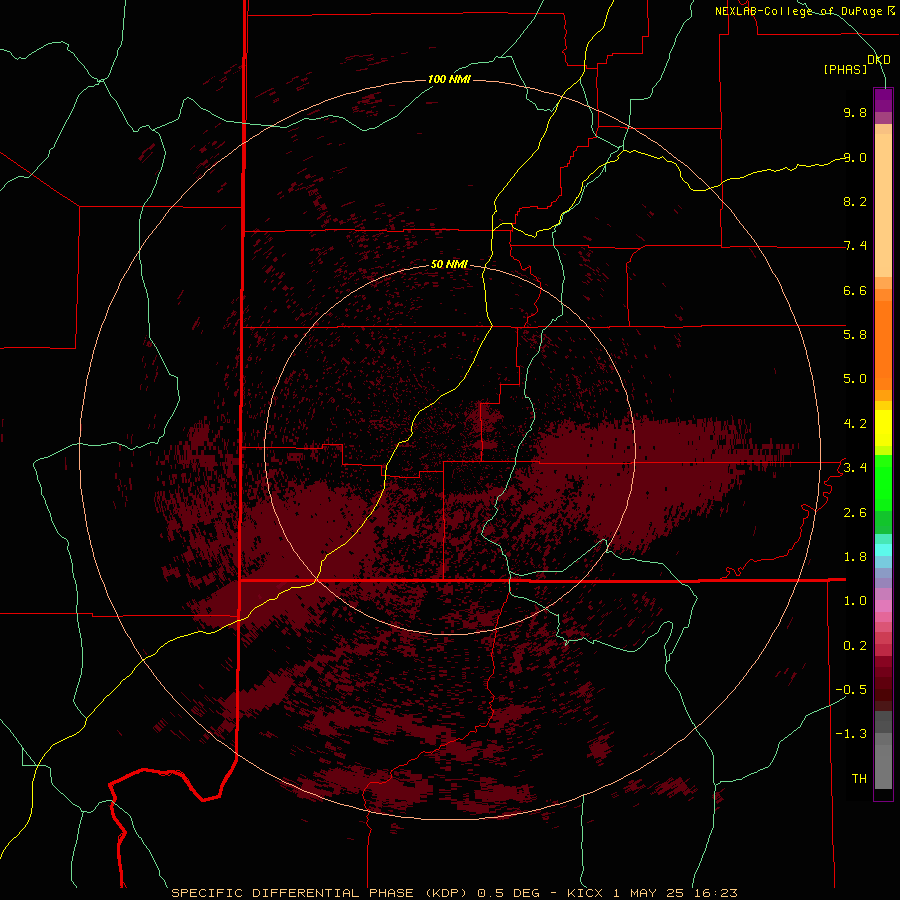
Task: Click the 7.4 value on the scale
Action: point(855,246)
